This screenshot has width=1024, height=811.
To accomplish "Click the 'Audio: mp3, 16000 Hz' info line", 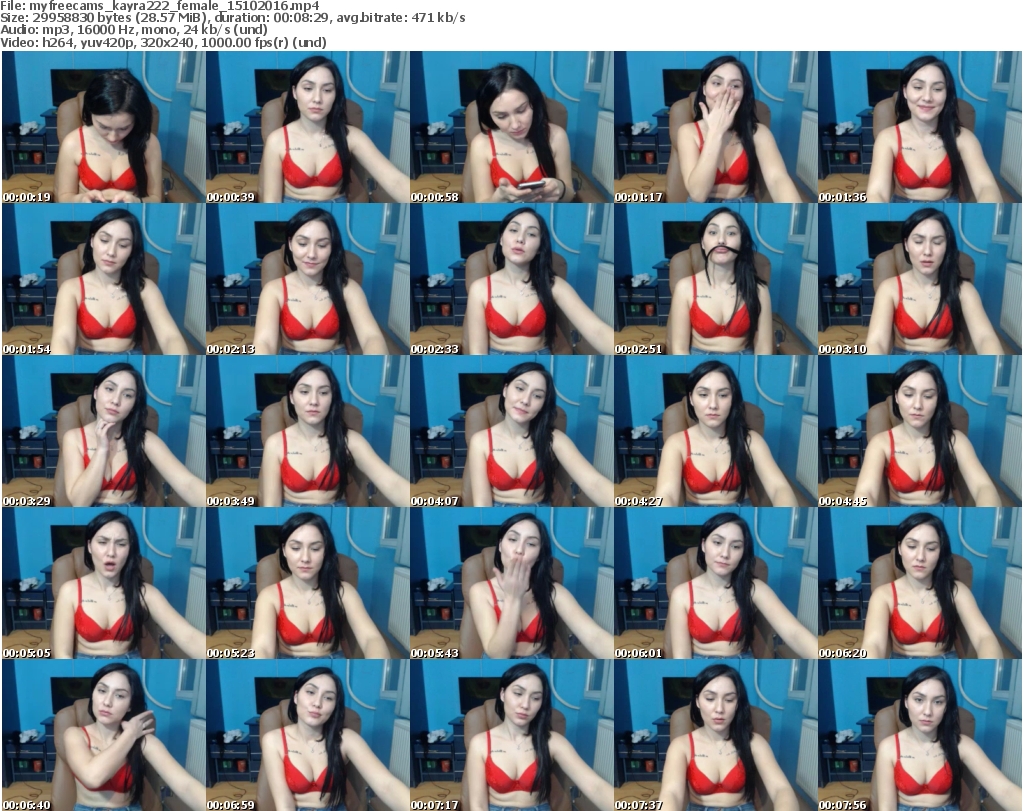I will click(x=134, y=30).
